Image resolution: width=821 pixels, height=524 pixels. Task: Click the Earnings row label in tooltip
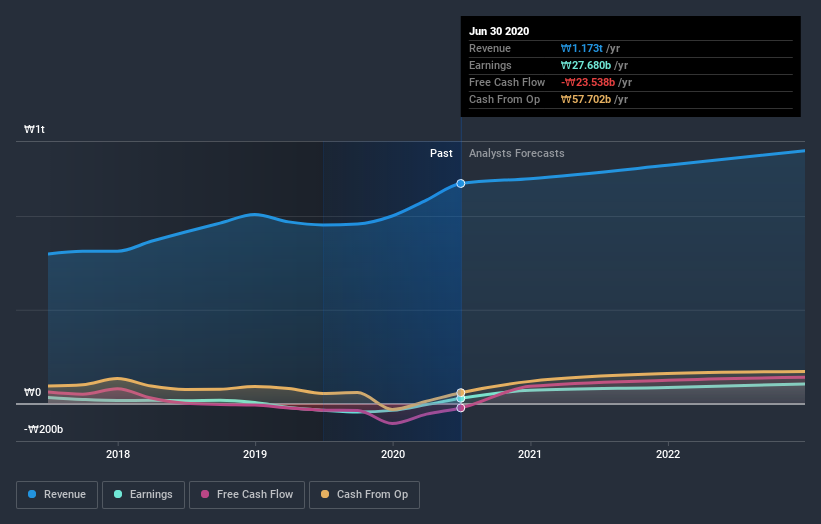[490, 65]
